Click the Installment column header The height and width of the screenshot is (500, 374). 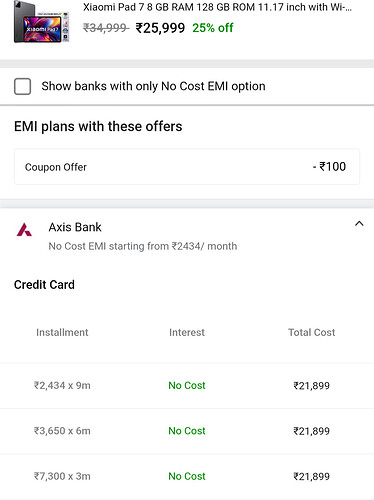tap(62, 332)
